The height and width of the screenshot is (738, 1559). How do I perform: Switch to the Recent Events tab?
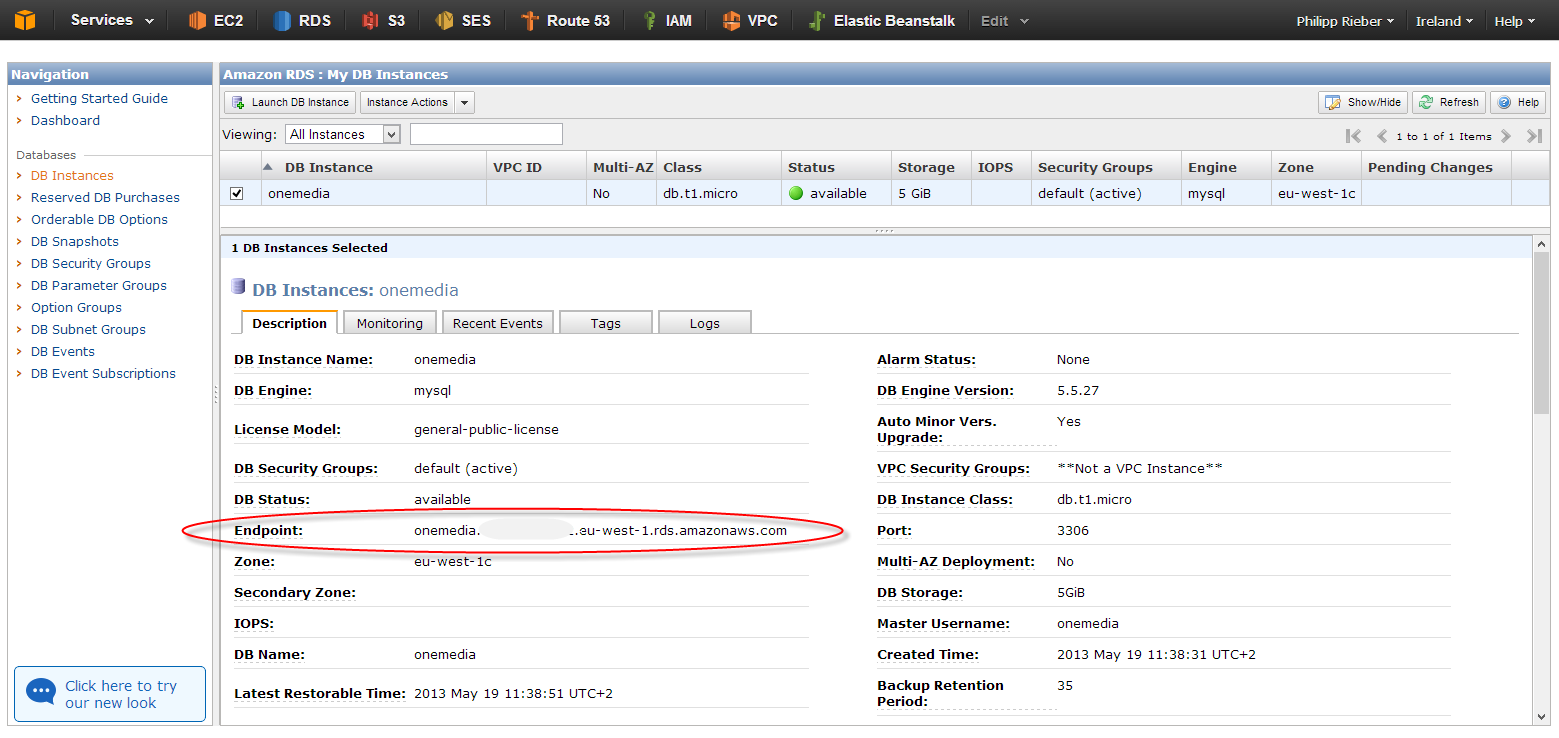click(x=498, y=323)
